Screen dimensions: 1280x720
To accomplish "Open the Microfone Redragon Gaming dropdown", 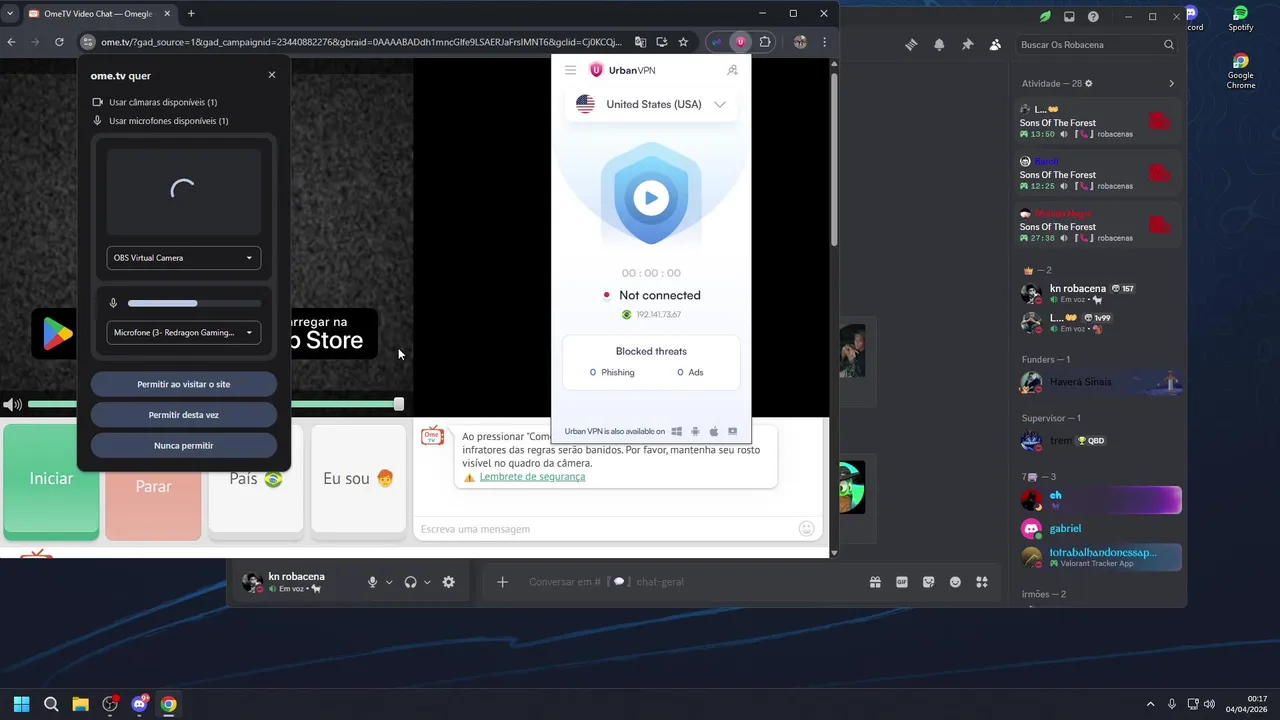I will pyautogui.click(x=184, y=333).
